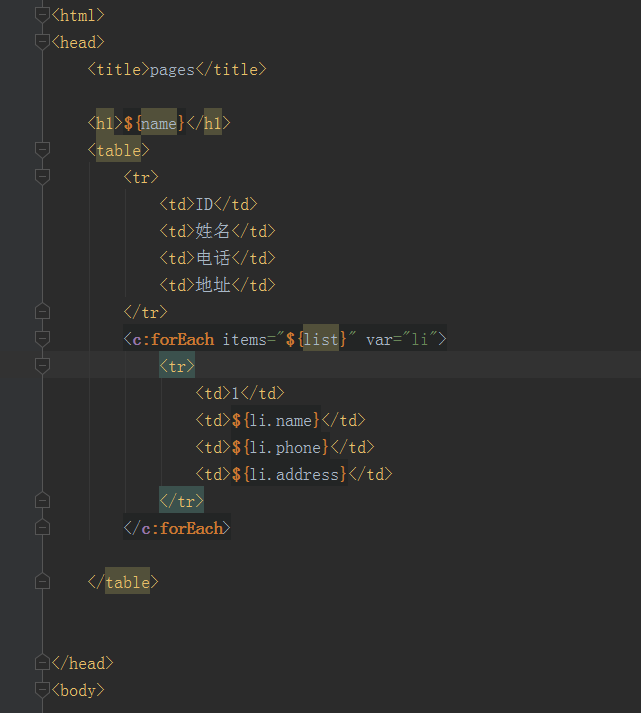Collapse the first tr opening fold marker
Viewport: 641px width, 713px height.
pos(42,176)
